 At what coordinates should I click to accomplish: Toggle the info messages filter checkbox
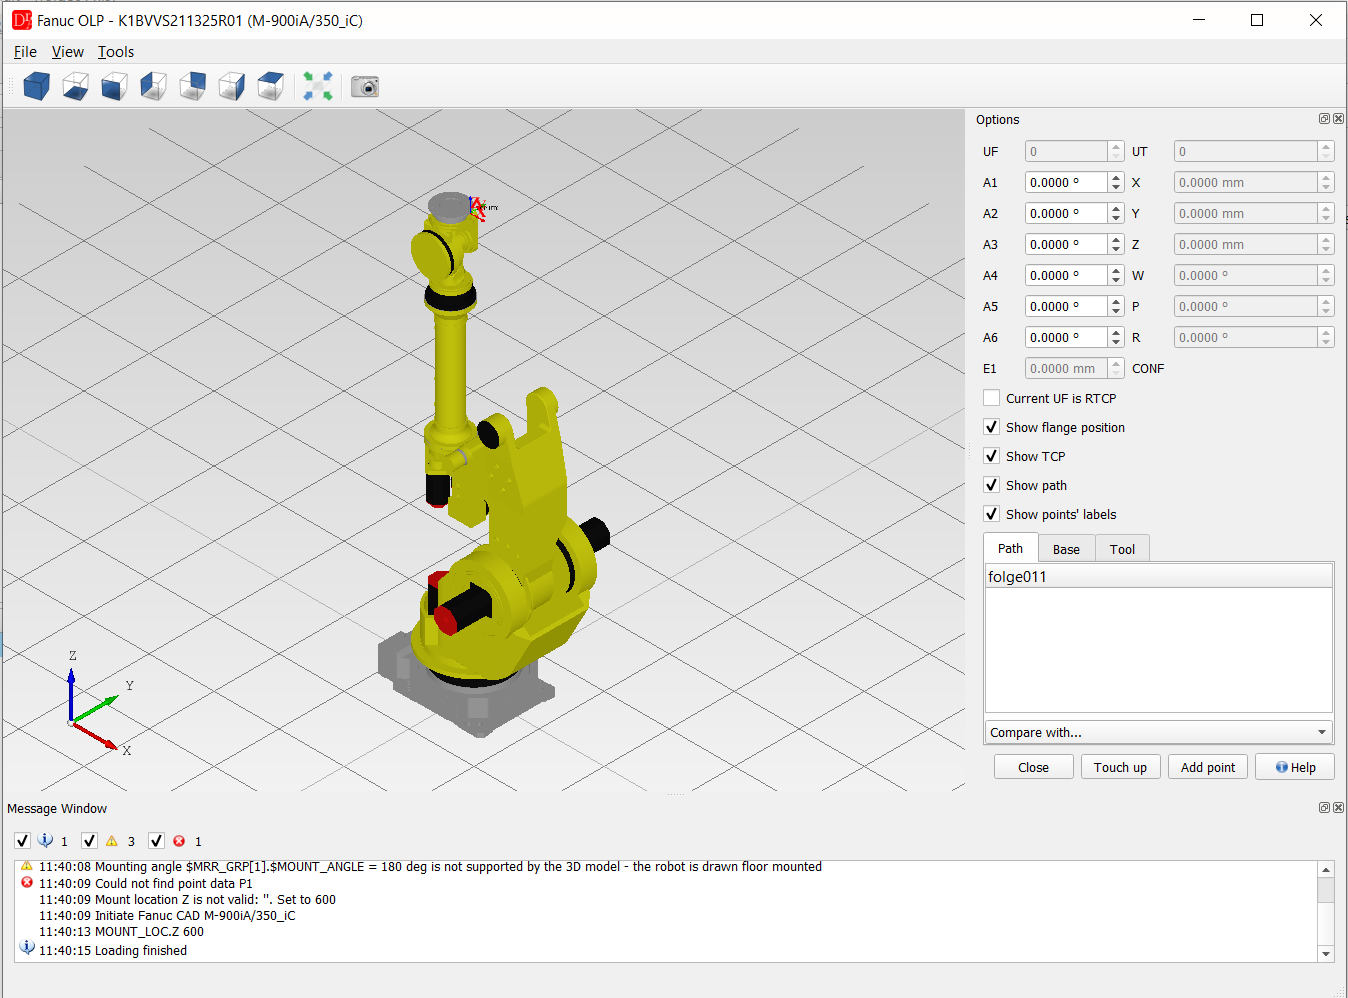pos(22,841)
